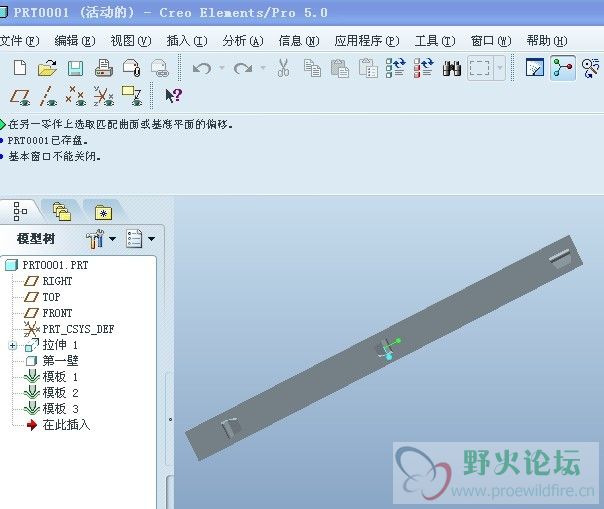Regenerate the model with the regenerate icon
This screenshot has width=604, height=509.
(396, 68)
